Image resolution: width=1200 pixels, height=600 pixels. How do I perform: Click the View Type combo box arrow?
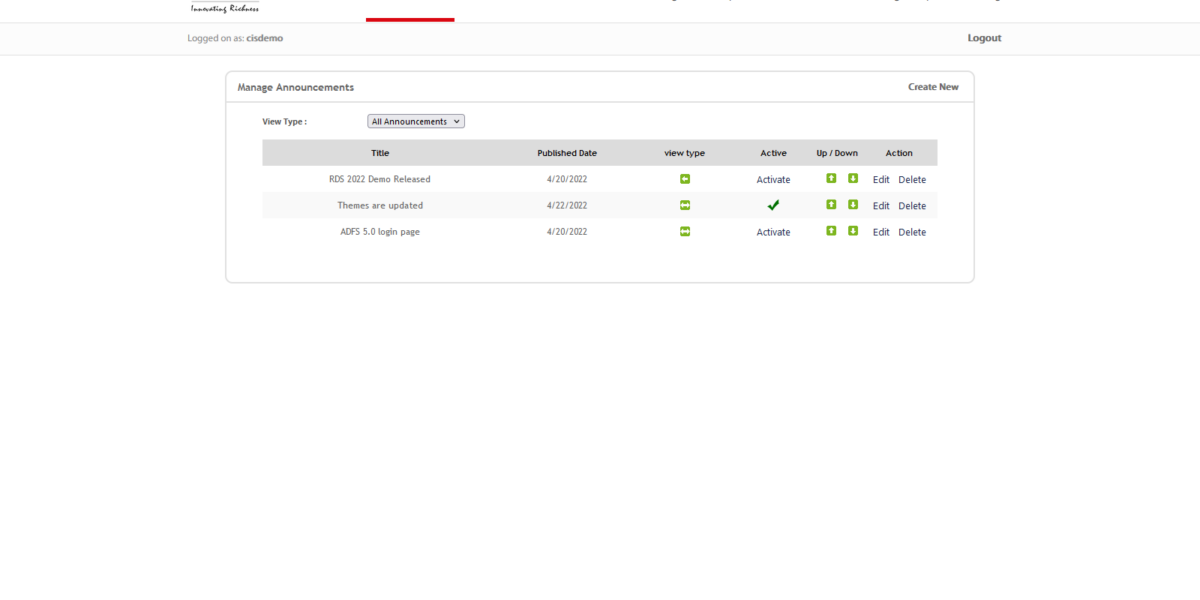[458, 120]
